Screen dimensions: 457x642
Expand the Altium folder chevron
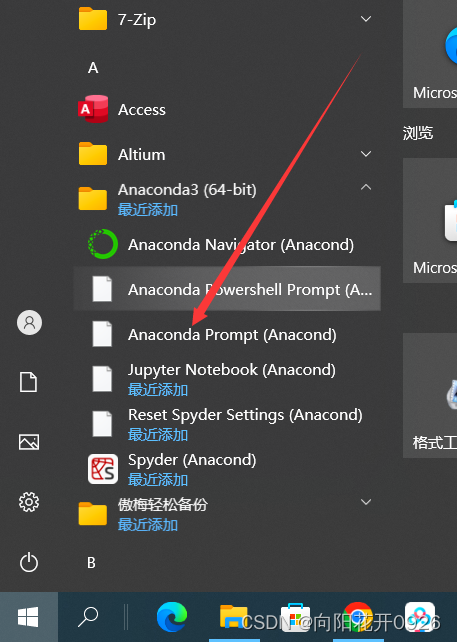[x=366, y=154]
